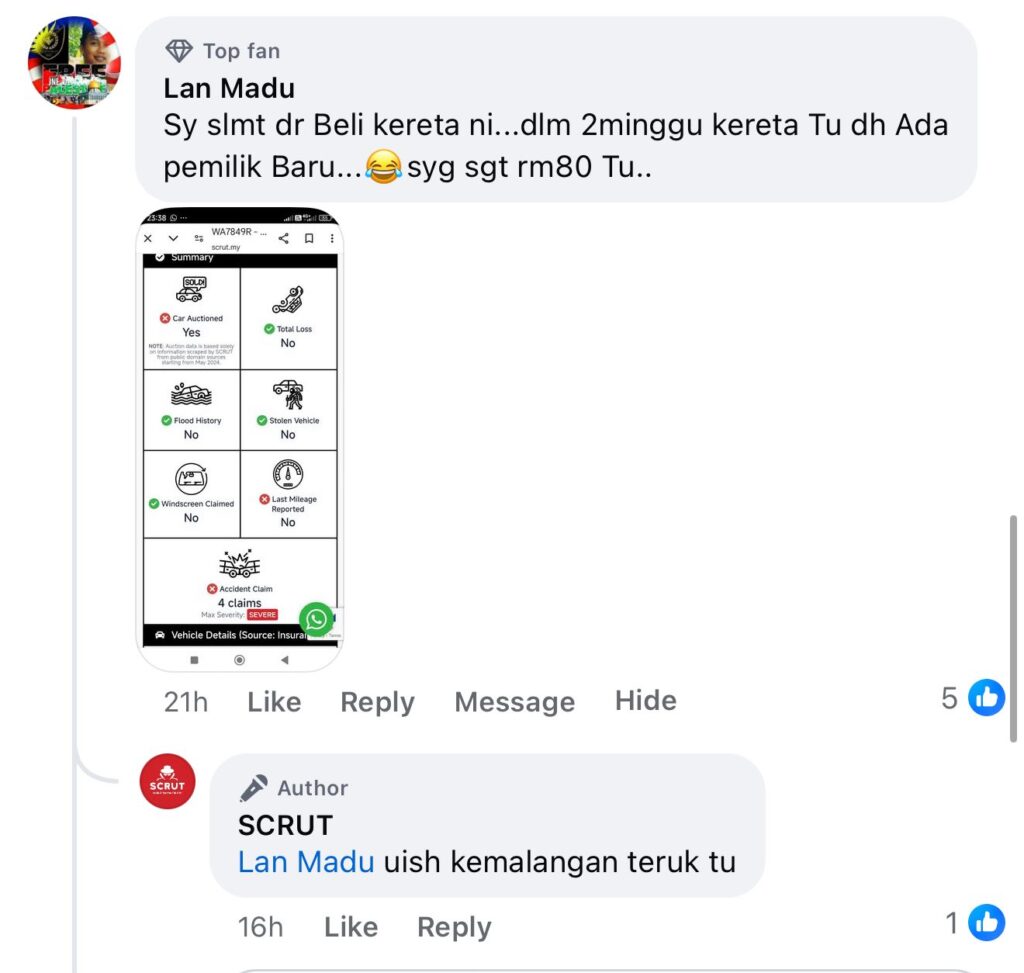Open Lan Madu's profile picture
This screenshot has width=1024, height=973.
pyautogui.click(x=74, y=63)
